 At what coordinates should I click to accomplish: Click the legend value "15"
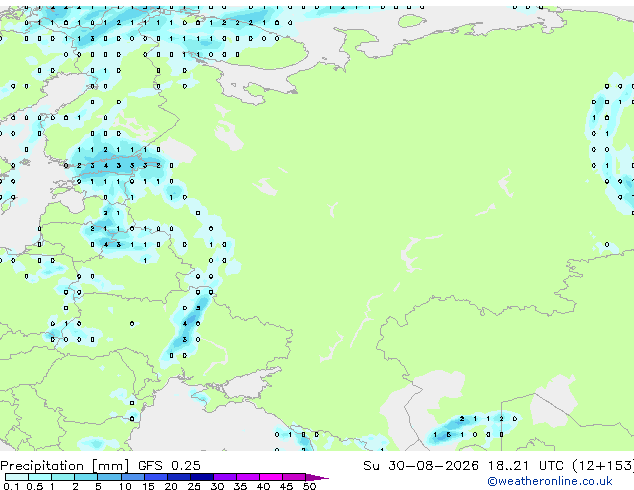(x=148, y=486)
